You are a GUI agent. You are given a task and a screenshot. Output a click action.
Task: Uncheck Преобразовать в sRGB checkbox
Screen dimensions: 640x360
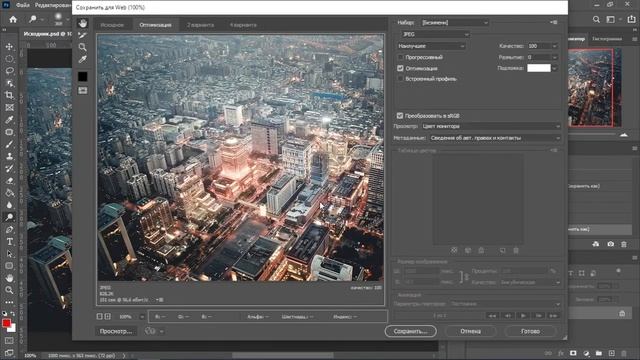[400, 116]
